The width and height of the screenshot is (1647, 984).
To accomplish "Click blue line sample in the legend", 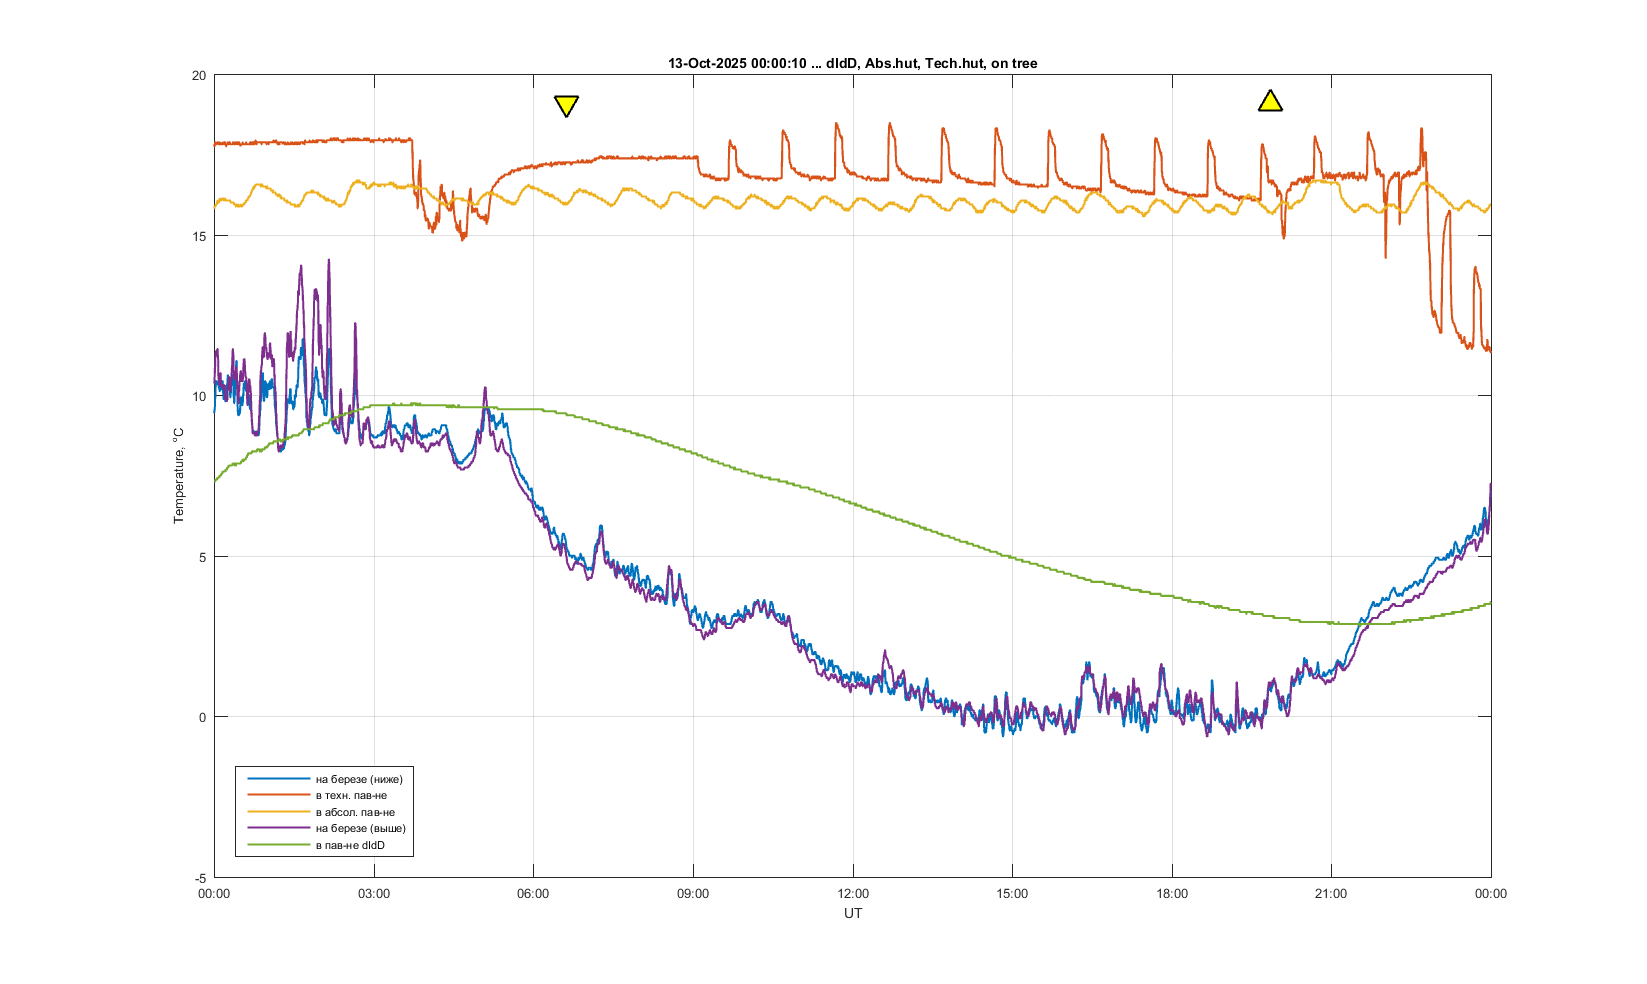I will [278, 779].
